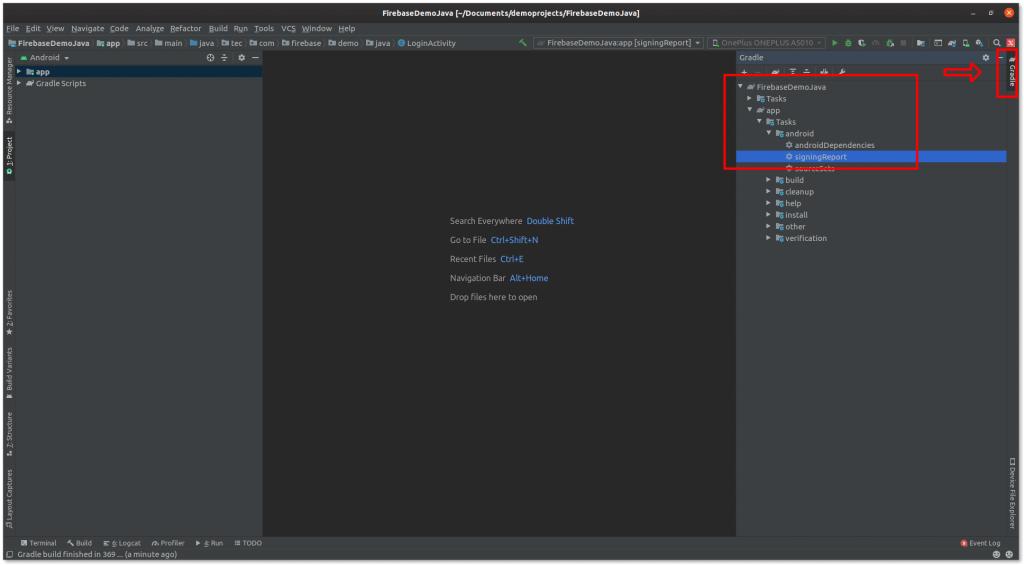Open the Event Log button
Screen dimensions: 1024x565
980,543
